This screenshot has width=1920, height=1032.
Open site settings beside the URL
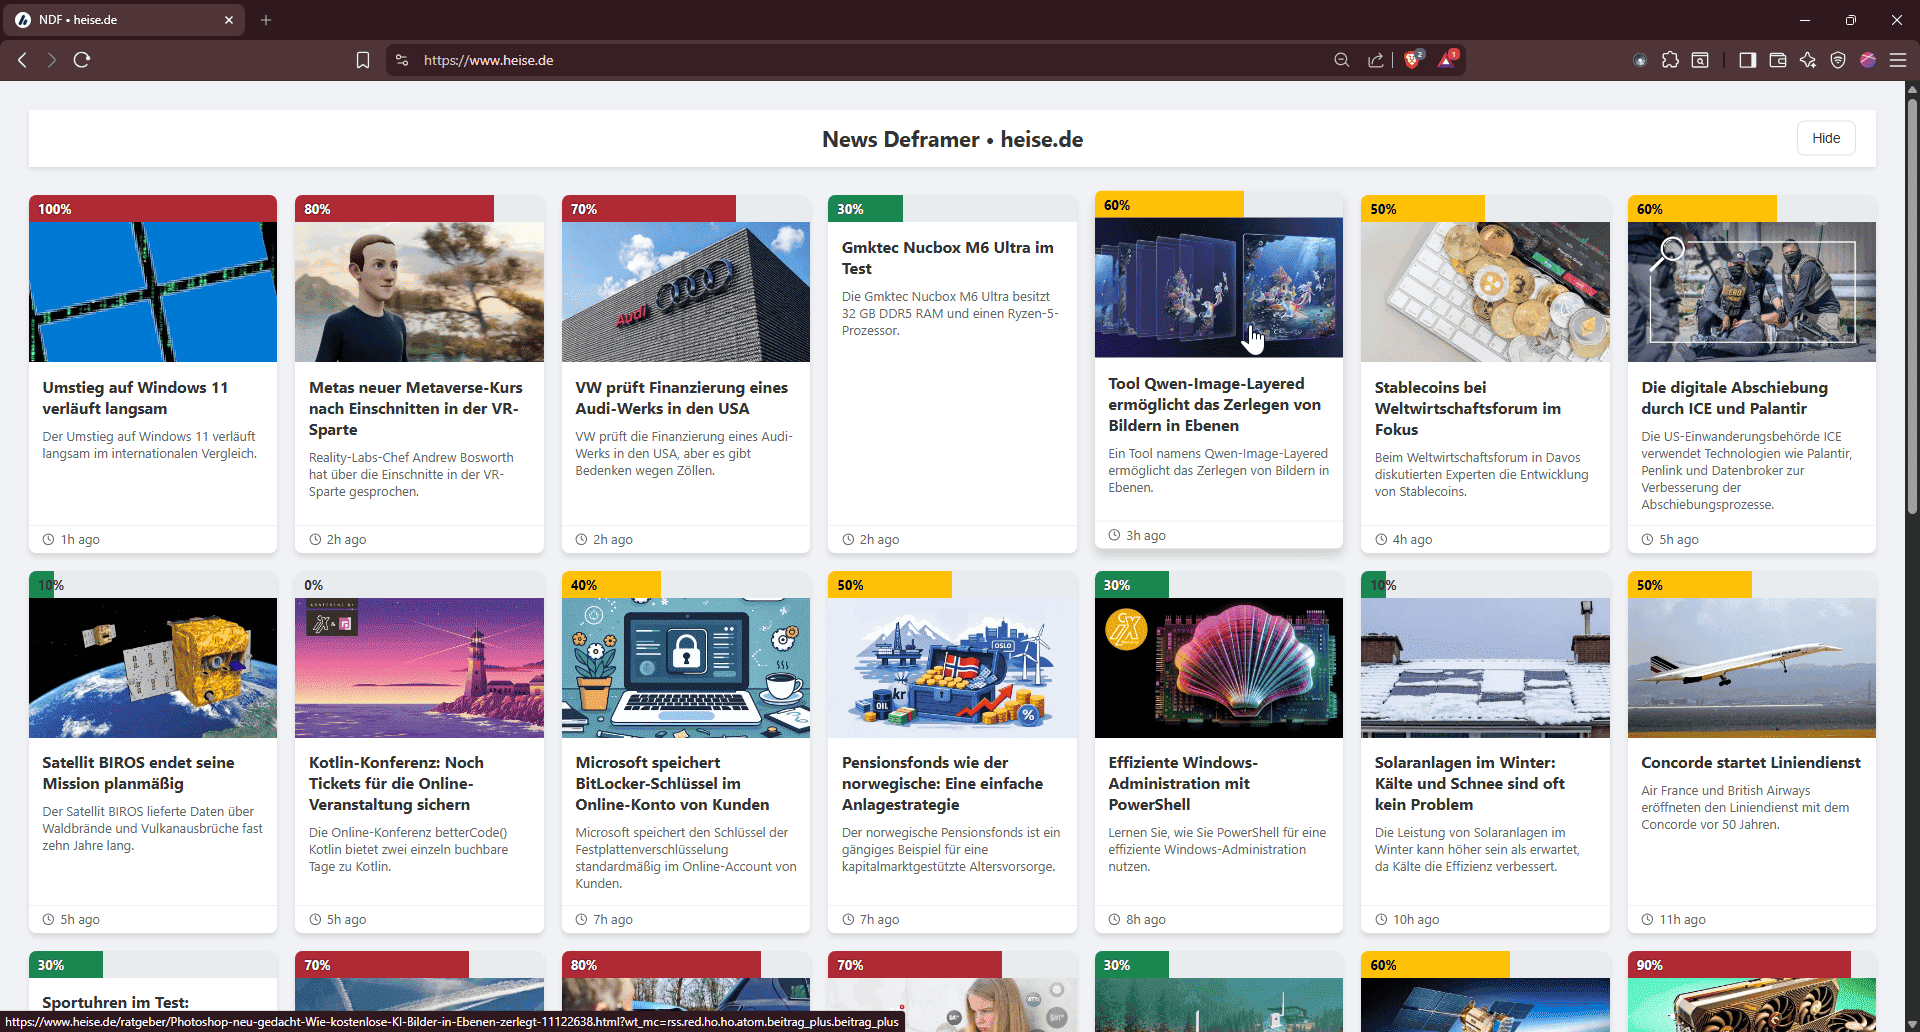click(x=402, y=60)
